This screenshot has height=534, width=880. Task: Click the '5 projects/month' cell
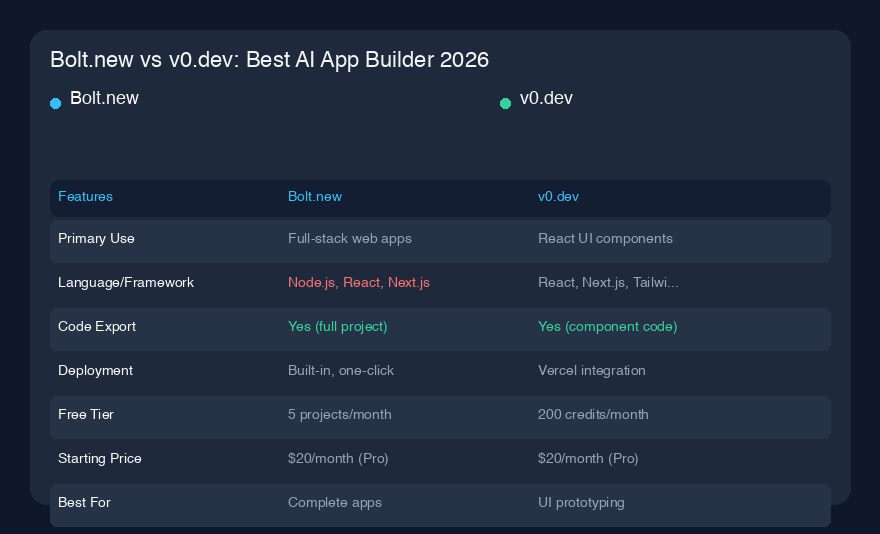pyautogui.click(x=340, y=414)
